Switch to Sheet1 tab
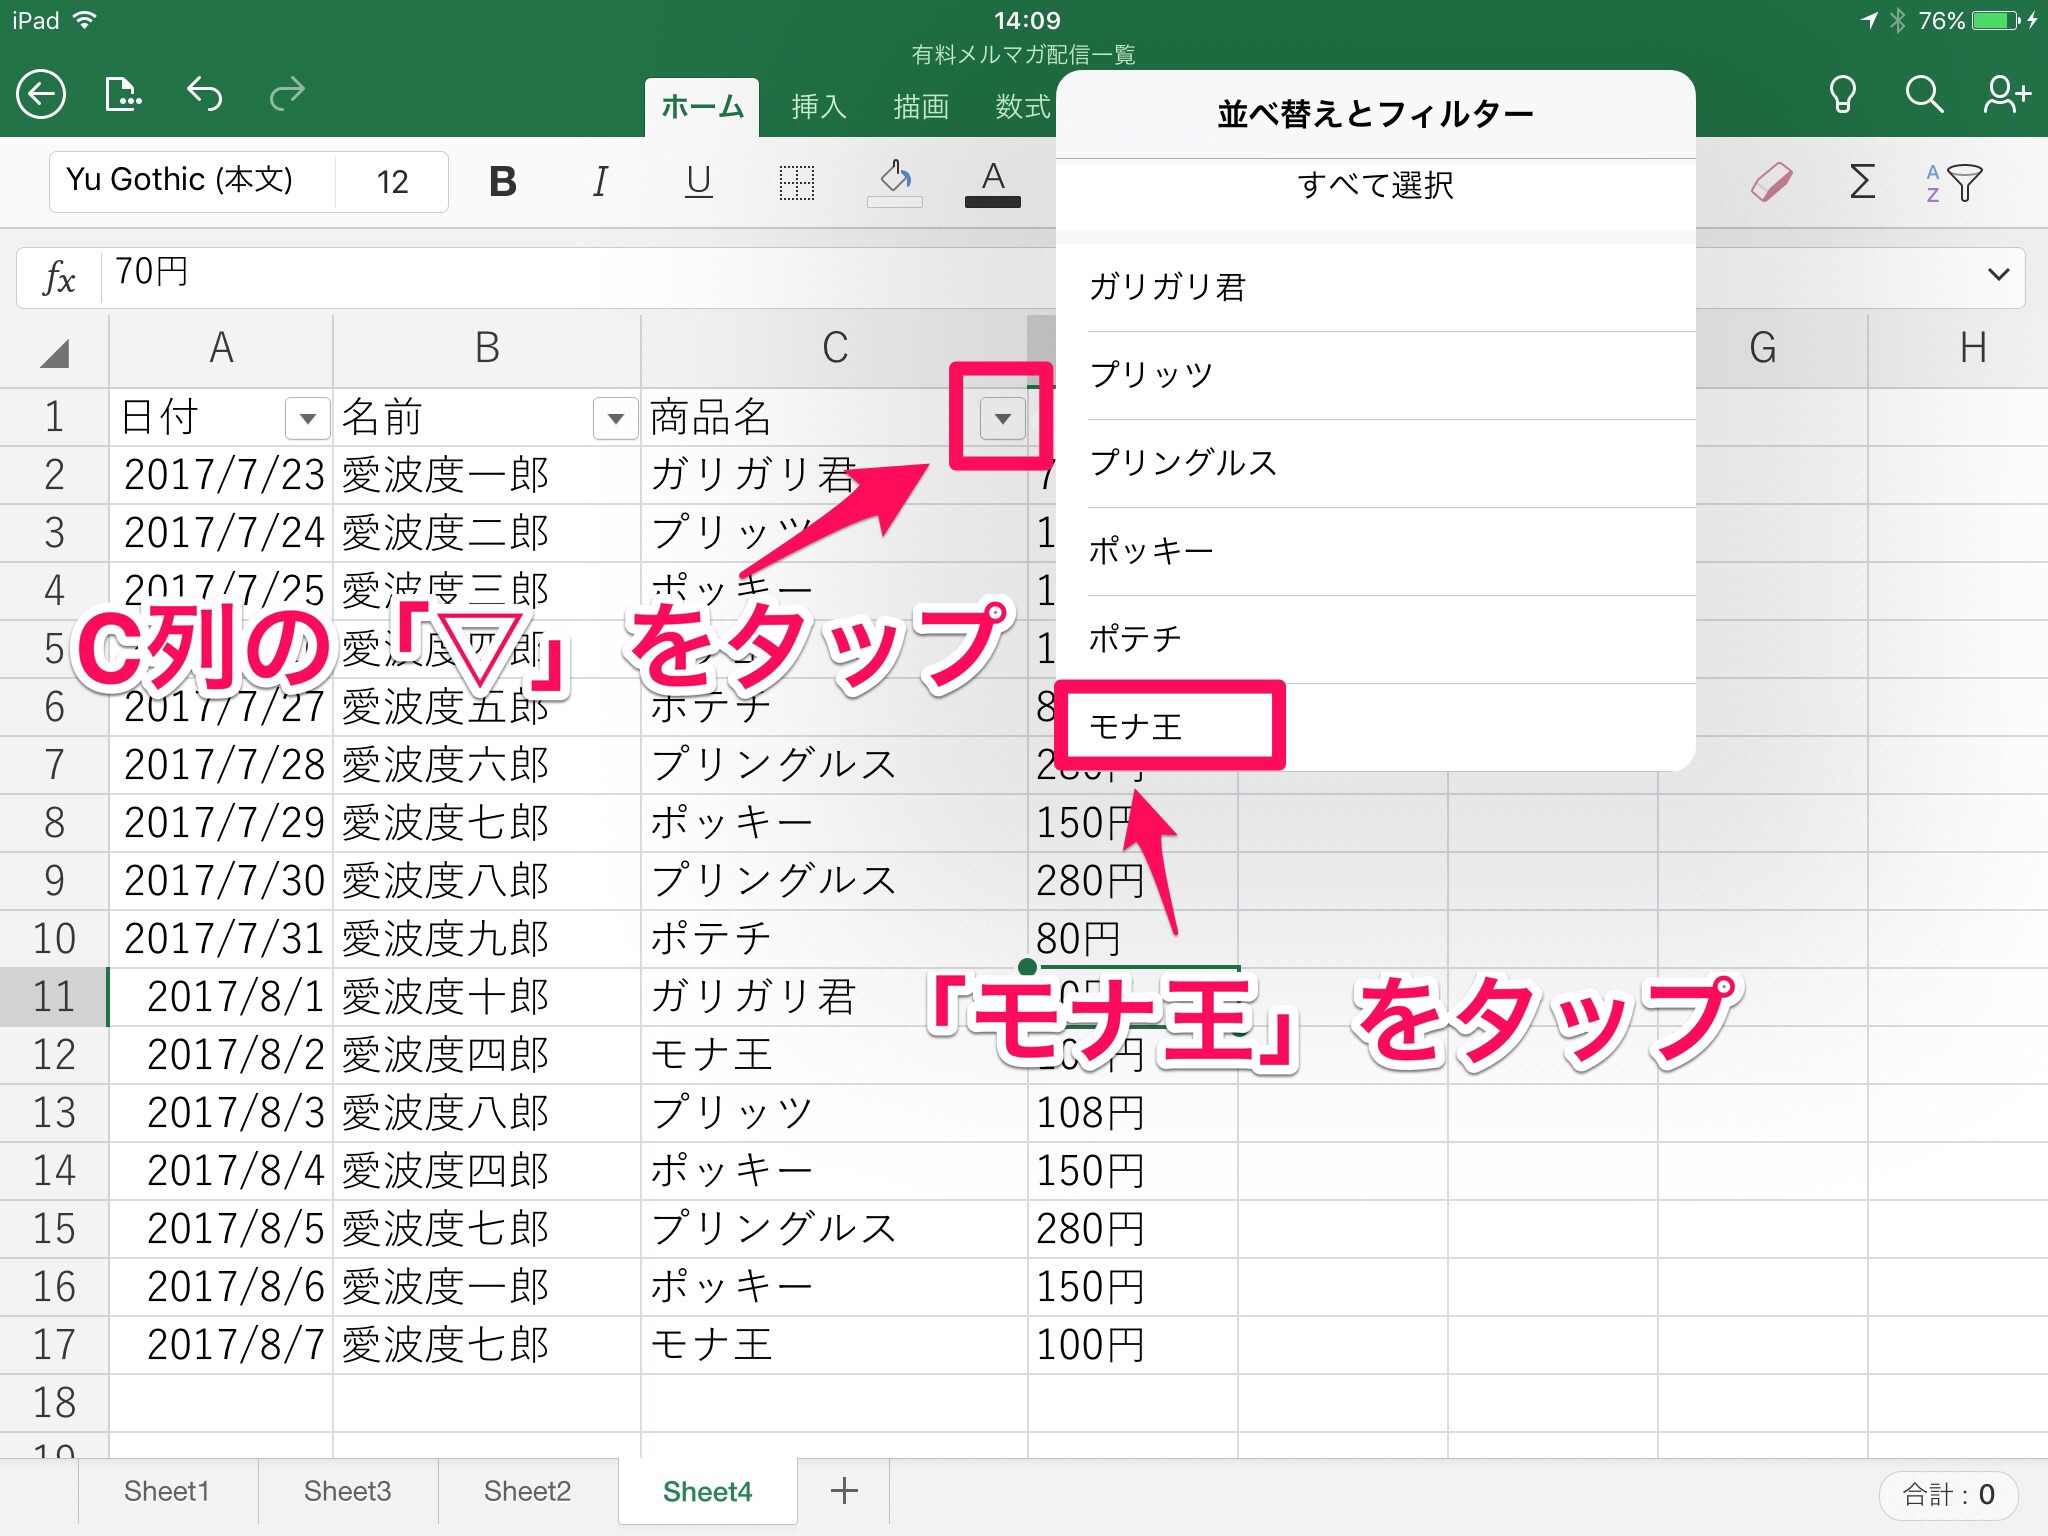 167,1491
